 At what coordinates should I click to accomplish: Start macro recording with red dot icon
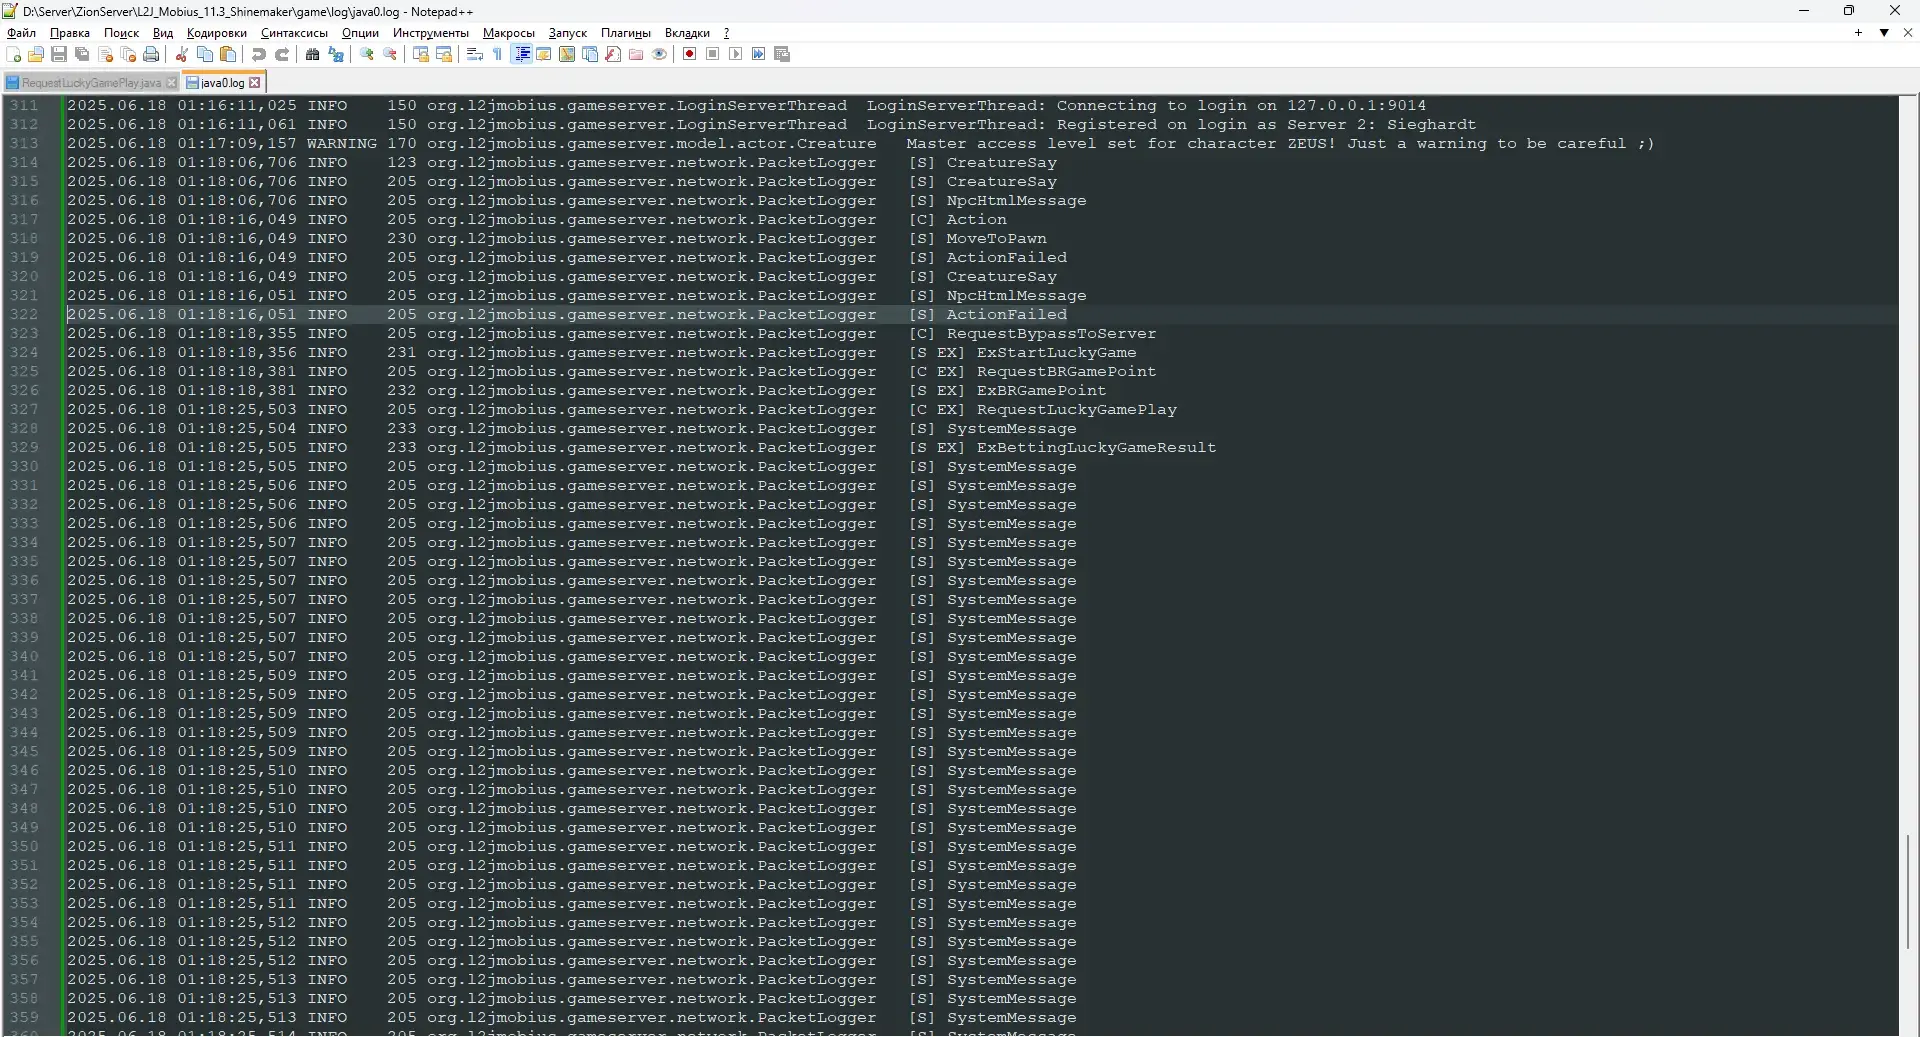click(689, 54)
